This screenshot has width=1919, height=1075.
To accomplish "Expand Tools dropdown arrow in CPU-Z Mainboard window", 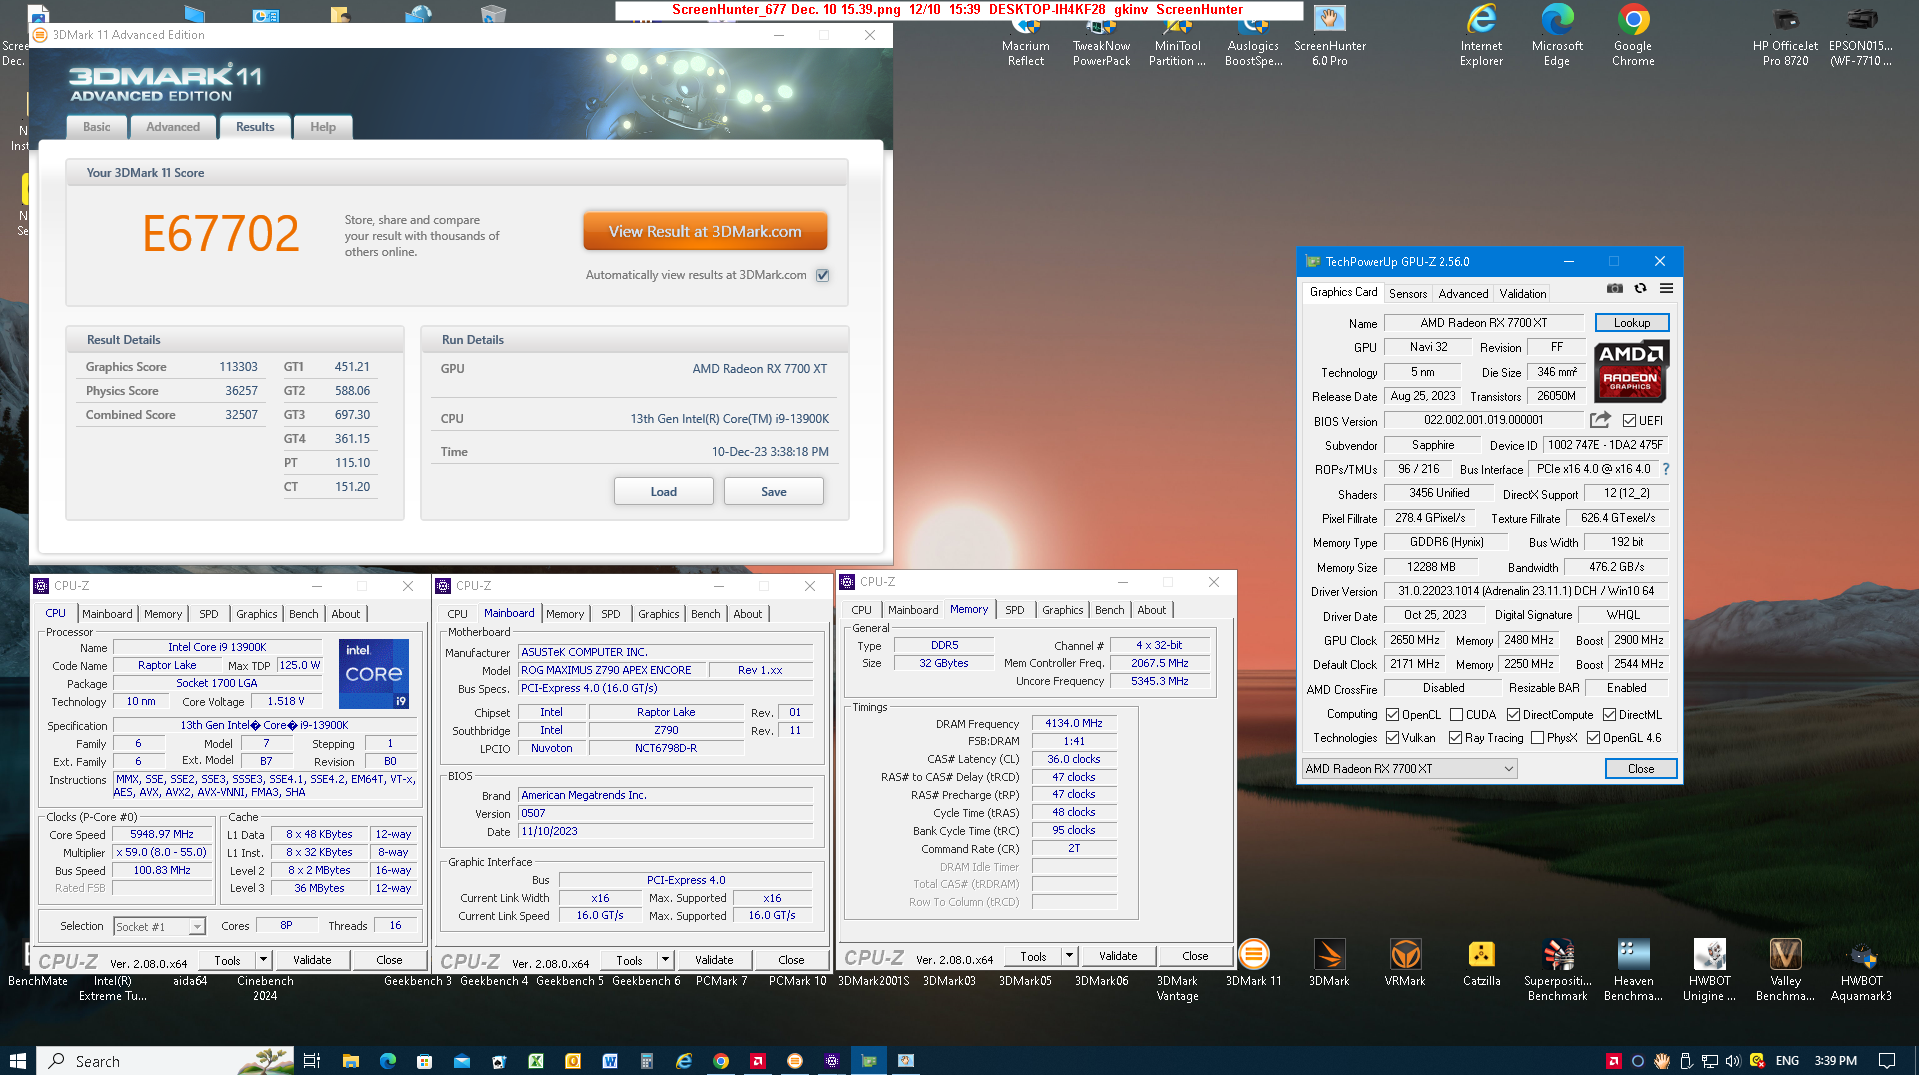I will coord(664,959).
